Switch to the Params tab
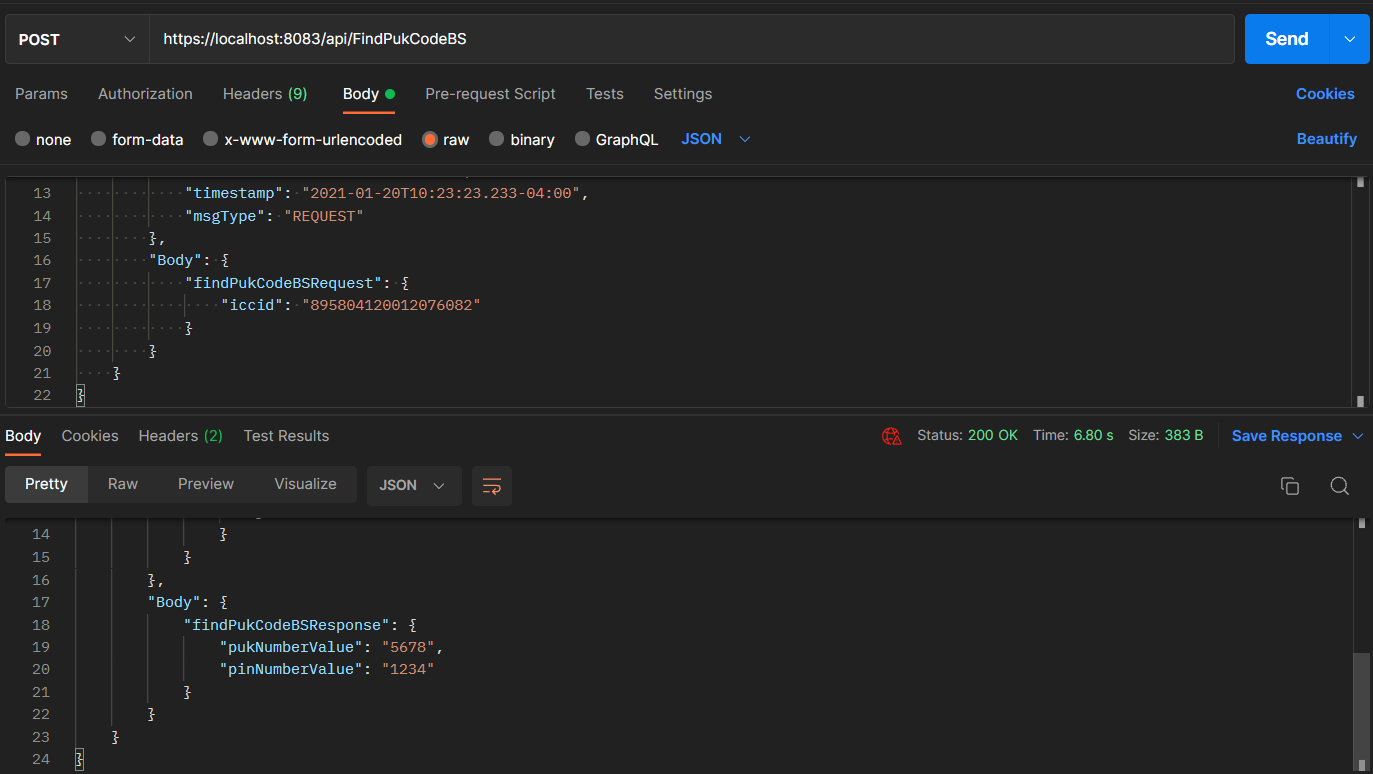The width and height of the screenshot is (1373, 774). coord(41,94)
